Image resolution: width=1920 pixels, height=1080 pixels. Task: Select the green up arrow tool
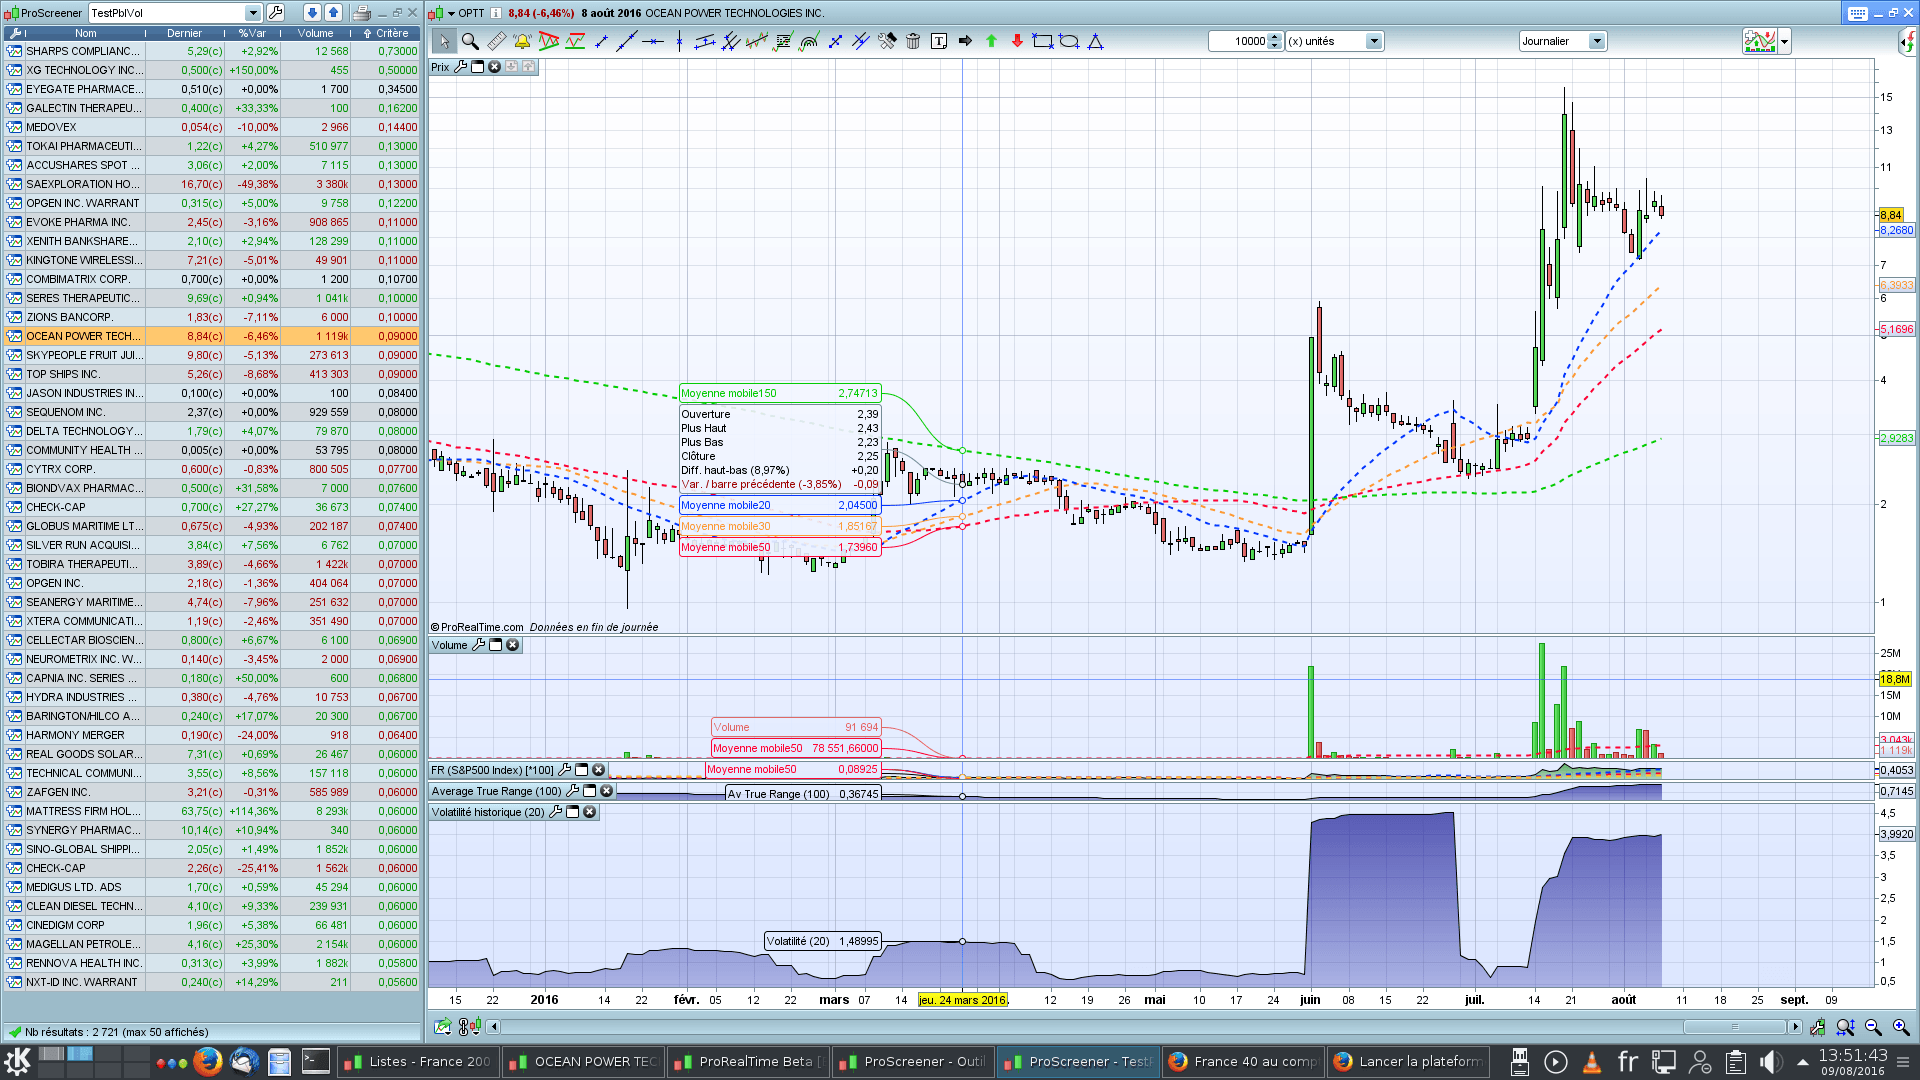click(x=991, y=41)
